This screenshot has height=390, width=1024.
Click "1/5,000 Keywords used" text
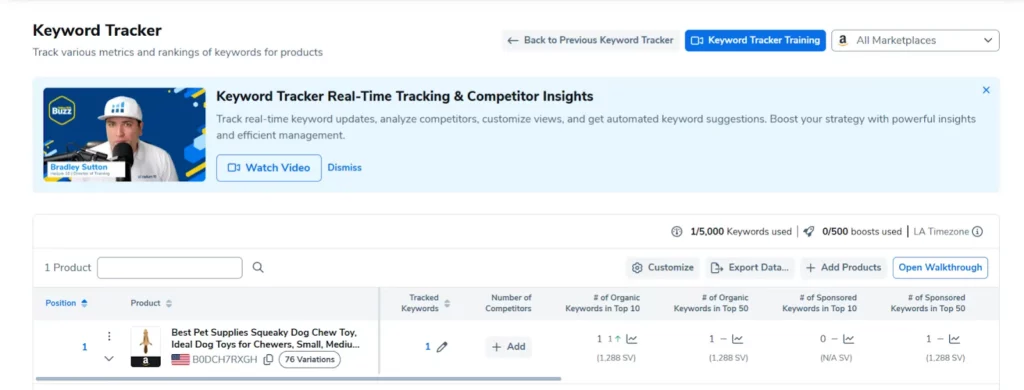click(x=741, y=232)
